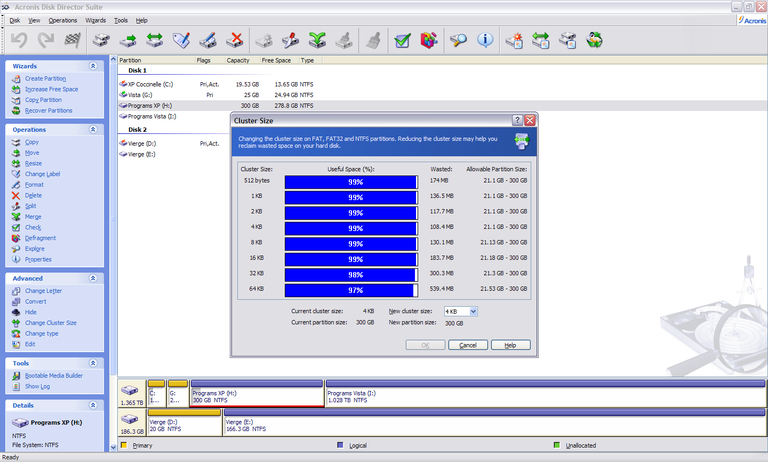Collapse the Operations panel
This screenshot has width=768, height=462.
[x=93, y=129]
